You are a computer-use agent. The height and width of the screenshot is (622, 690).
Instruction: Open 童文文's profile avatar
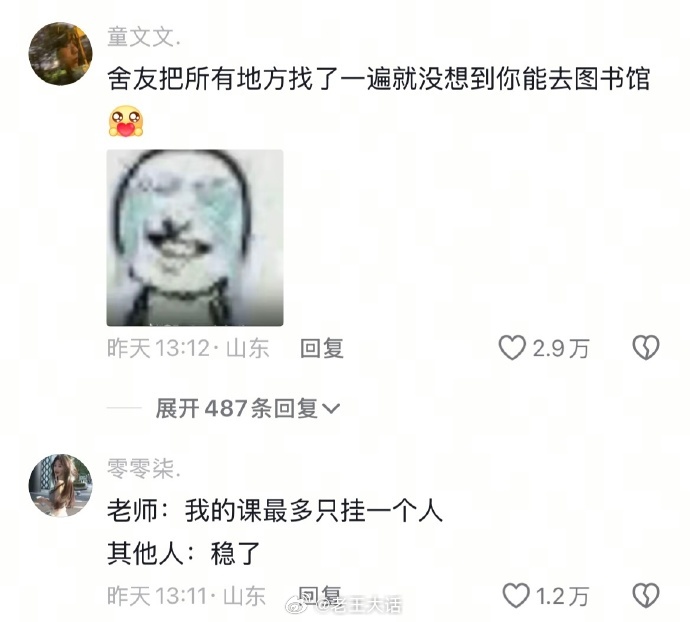(x=60, y=53)
